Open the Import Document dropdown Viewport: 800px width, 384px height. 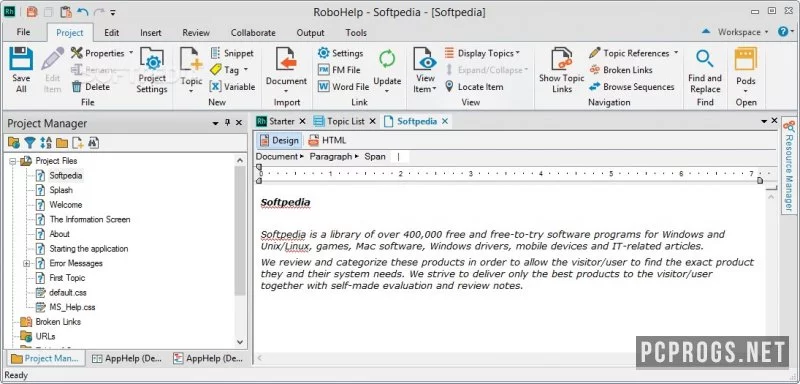click(286, 92)
